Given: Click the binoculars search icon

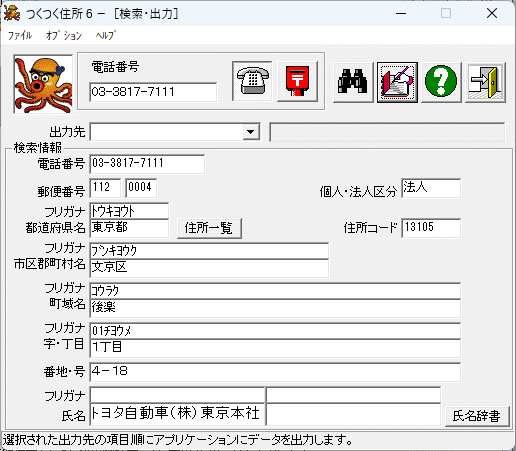Looking at the screenshot, I should pyautogui.click(x=353, y=82).
